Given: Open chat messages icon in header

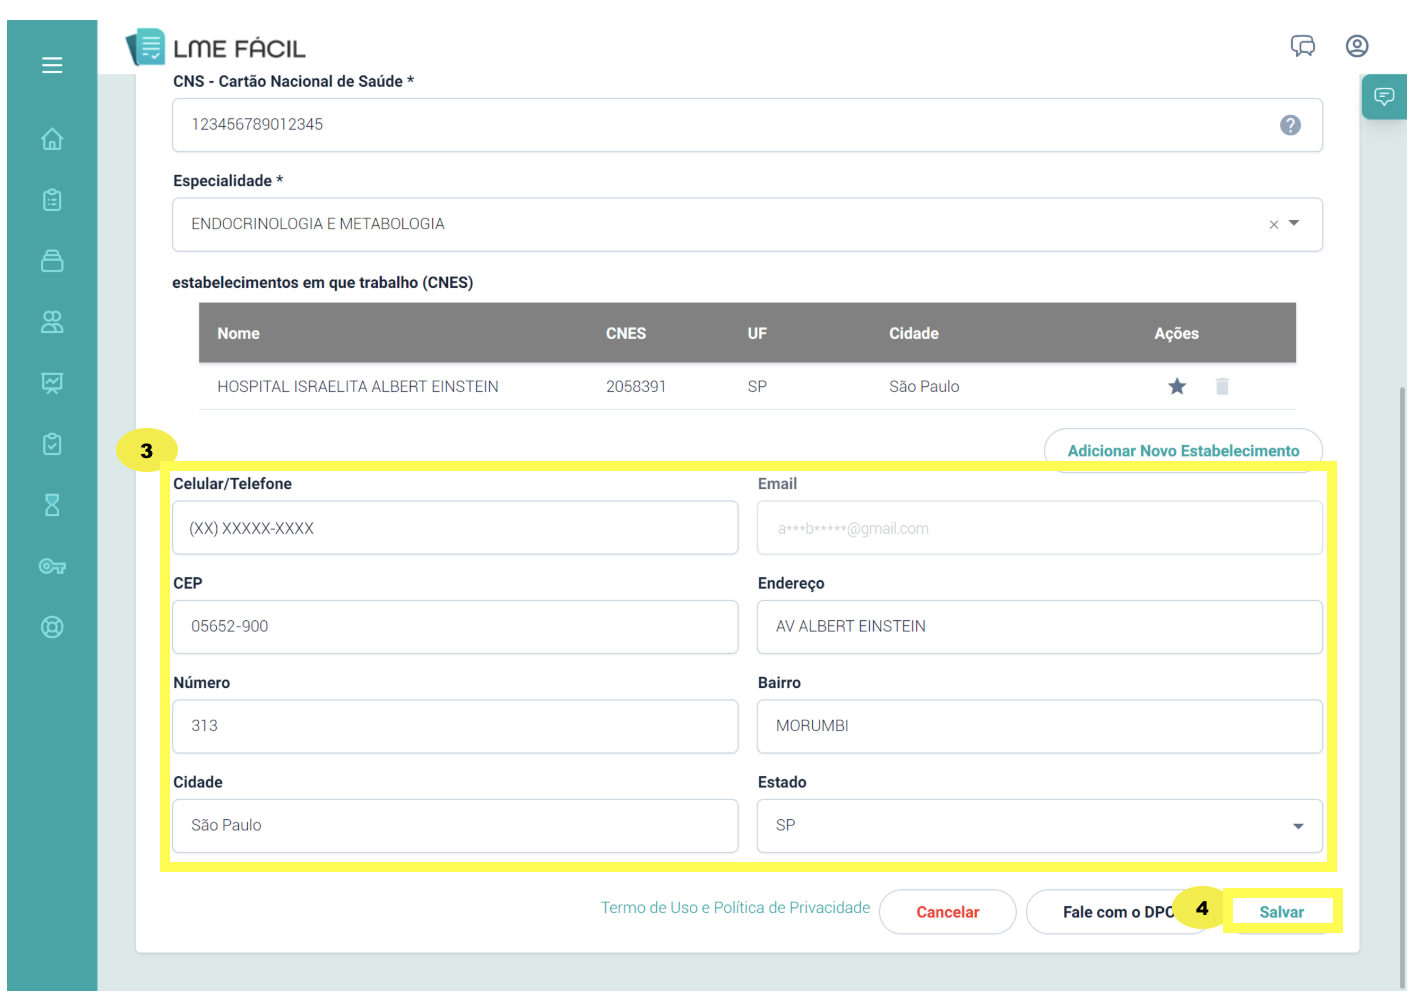Looking at the screenshot, I should (x=1302, y=46).
